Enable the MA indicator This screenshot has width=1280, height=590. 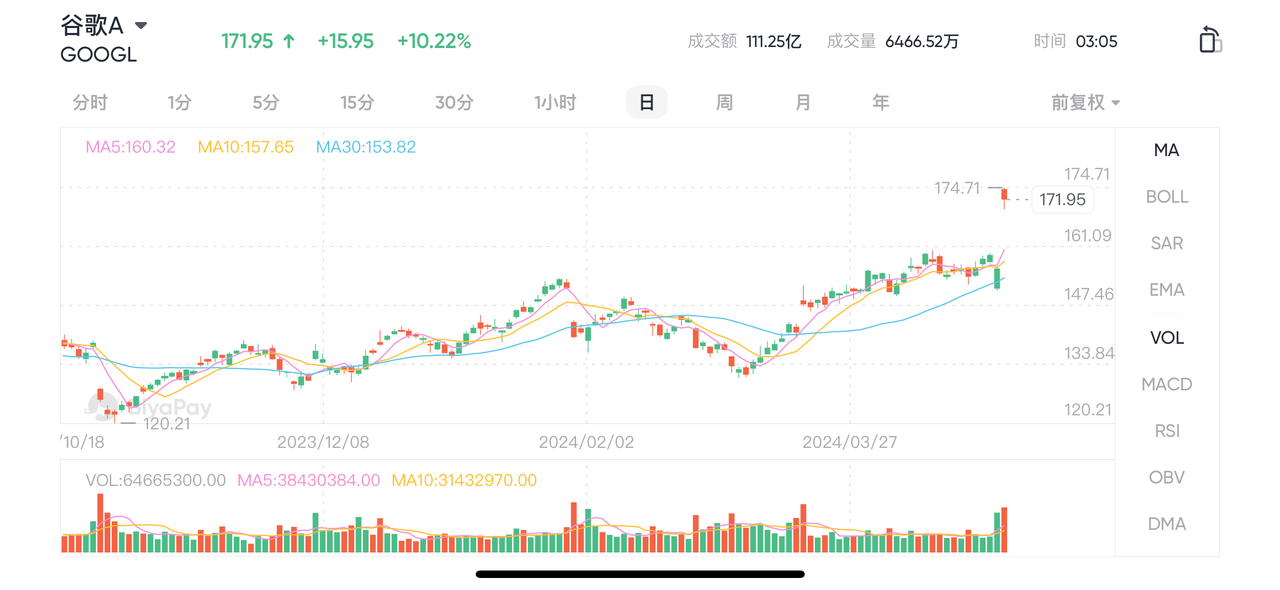click(1166, 150)
